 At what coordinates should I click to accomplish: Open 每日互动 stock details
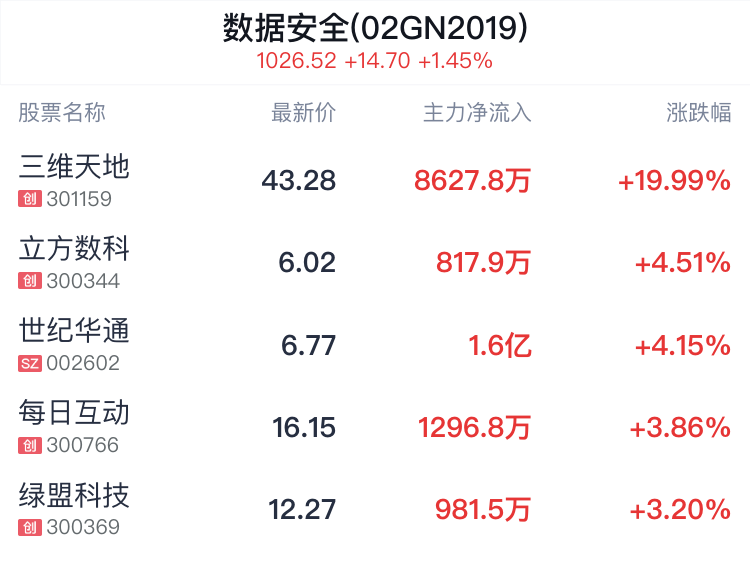point(375,427)
